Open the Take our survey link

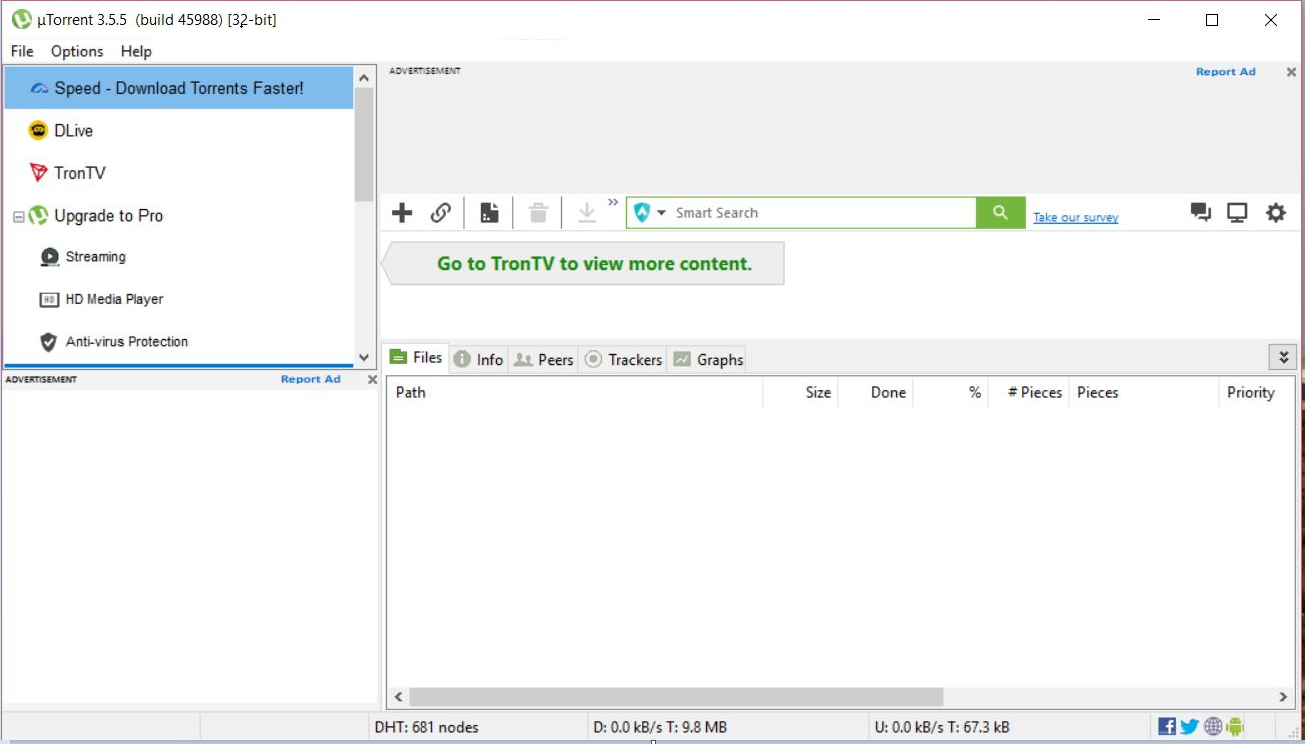1076,217
